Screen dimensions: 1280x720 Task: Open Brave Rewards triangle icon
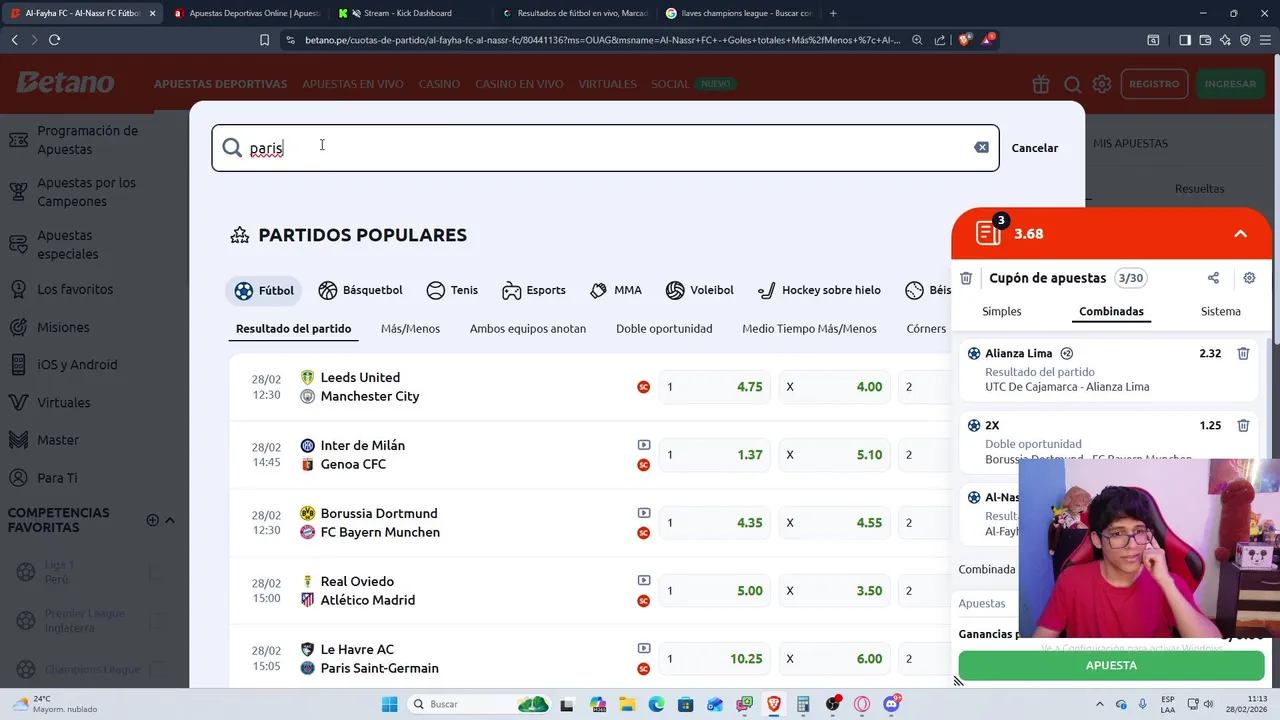coord(989,40)
